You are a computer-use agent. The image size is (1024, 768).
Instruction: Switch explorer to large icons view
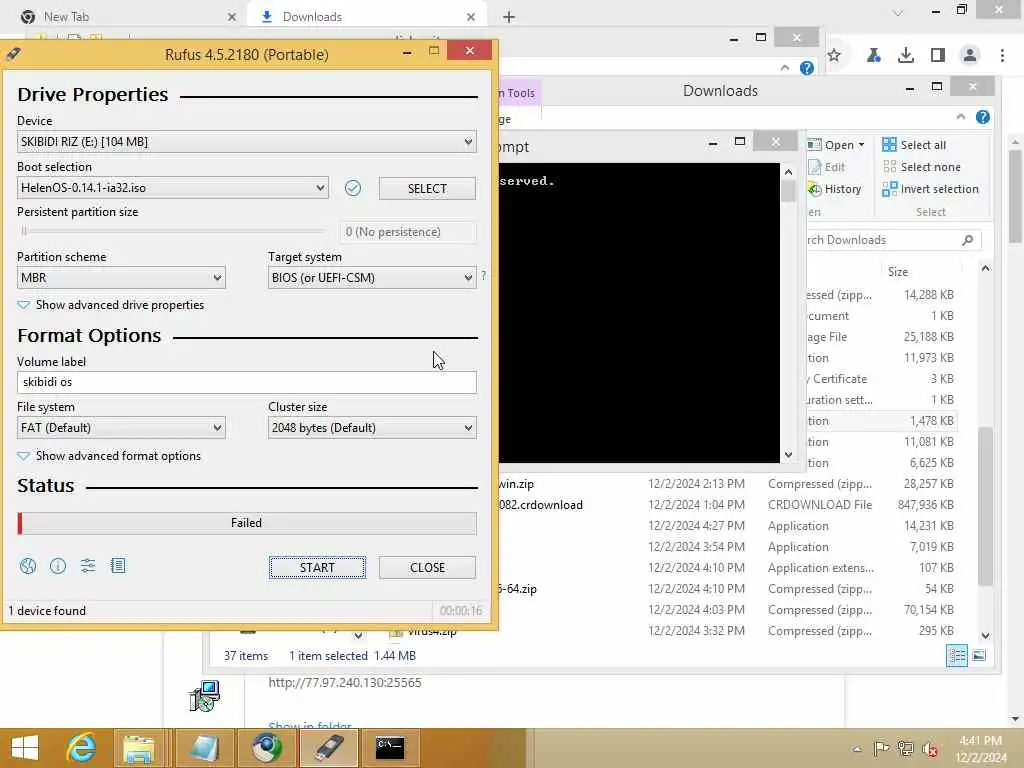point(979,656)
